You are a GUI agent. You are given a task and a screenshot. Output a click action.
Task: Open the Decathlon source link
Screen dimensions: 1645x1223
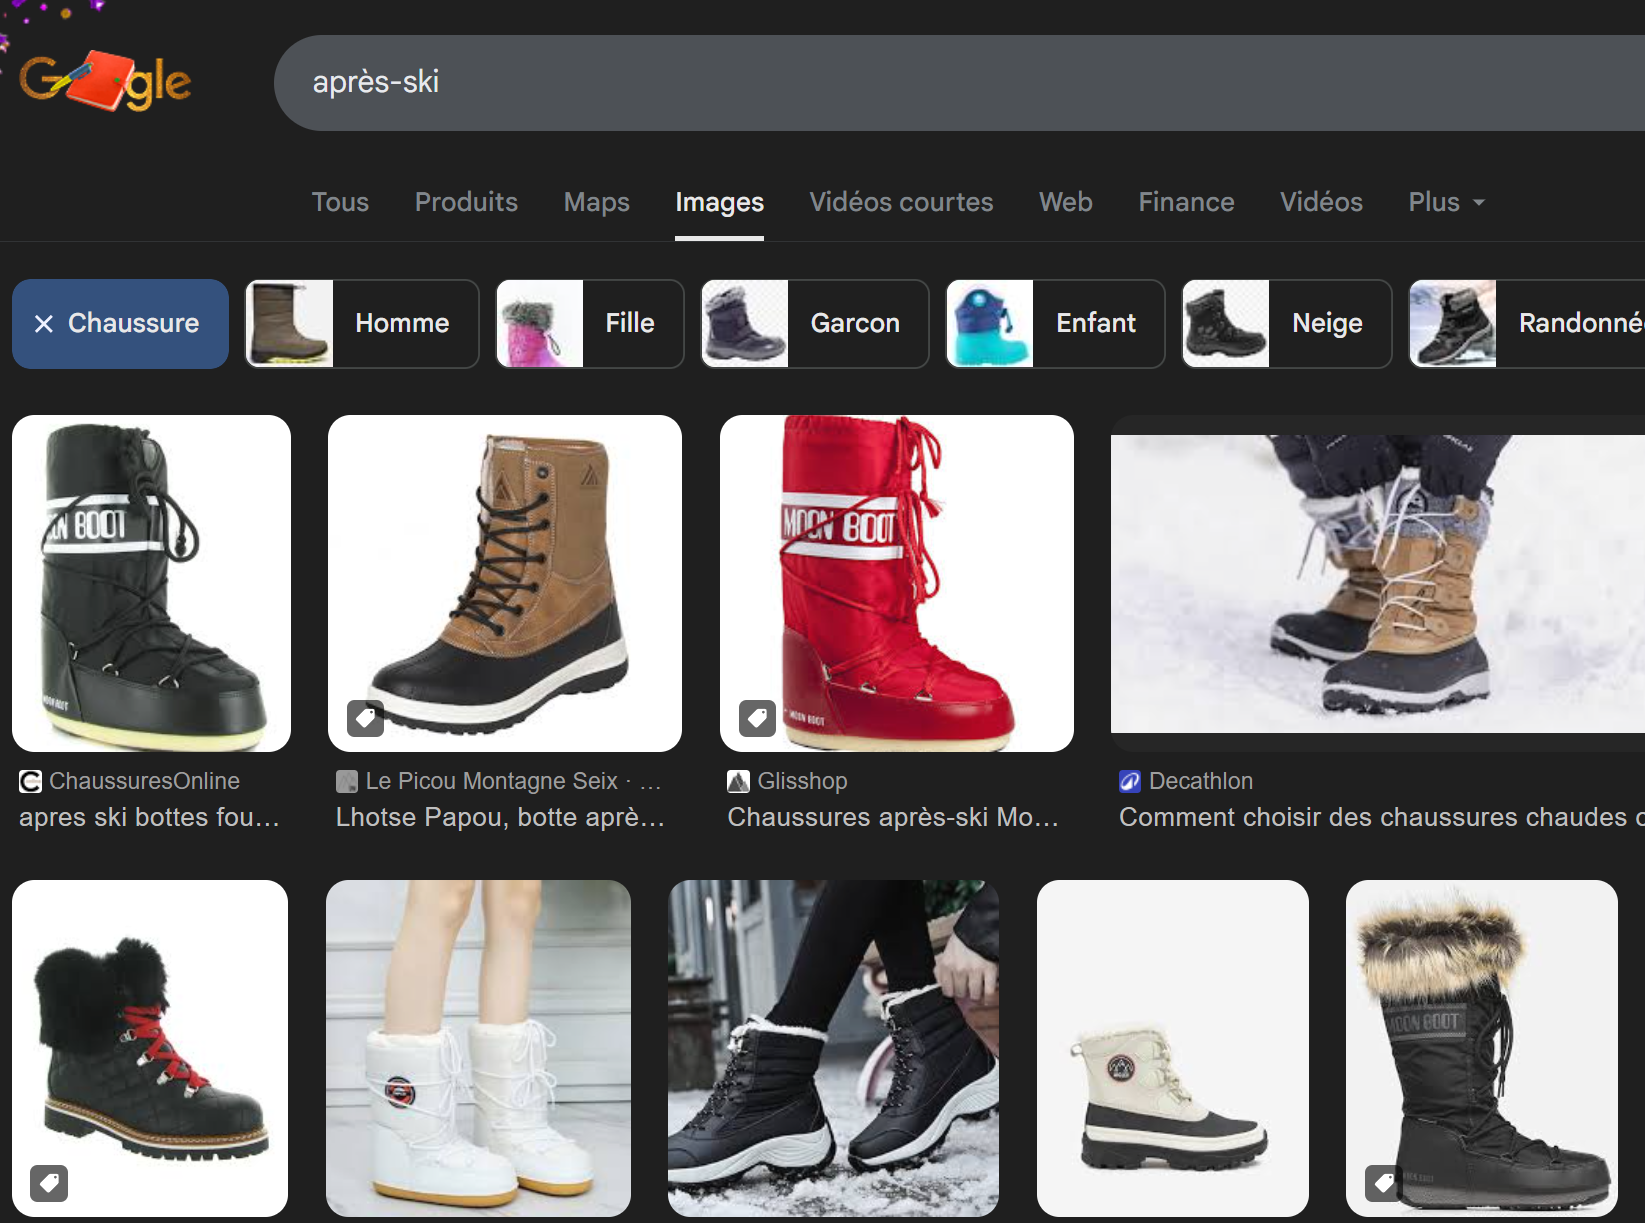[x=1201, y=781]
